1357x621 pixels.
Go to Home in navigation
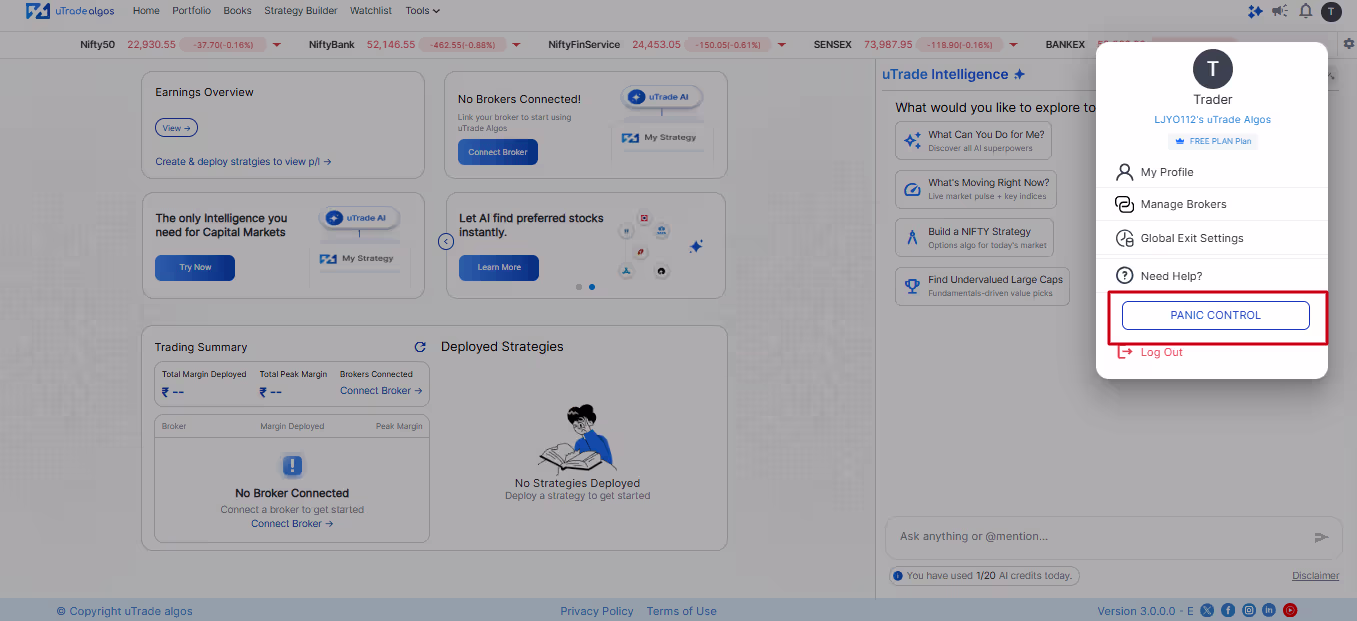point(146,11)
